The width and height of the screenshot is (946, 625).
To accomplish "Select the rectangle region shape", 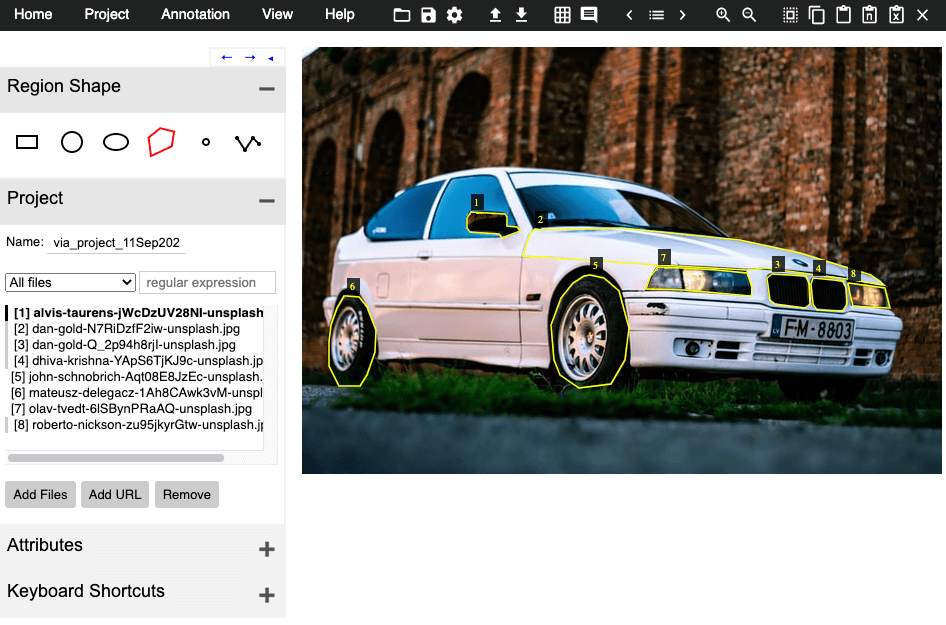I will [x=27, y=142].
